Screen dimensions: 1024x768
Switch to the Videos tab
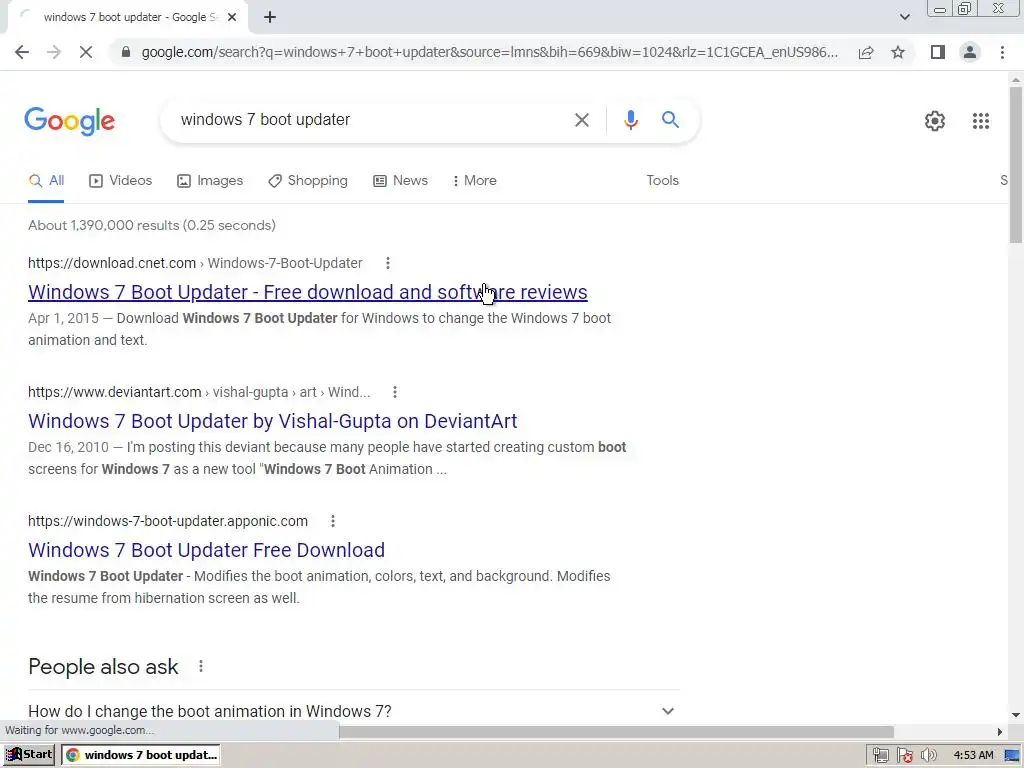coord(121,181)
